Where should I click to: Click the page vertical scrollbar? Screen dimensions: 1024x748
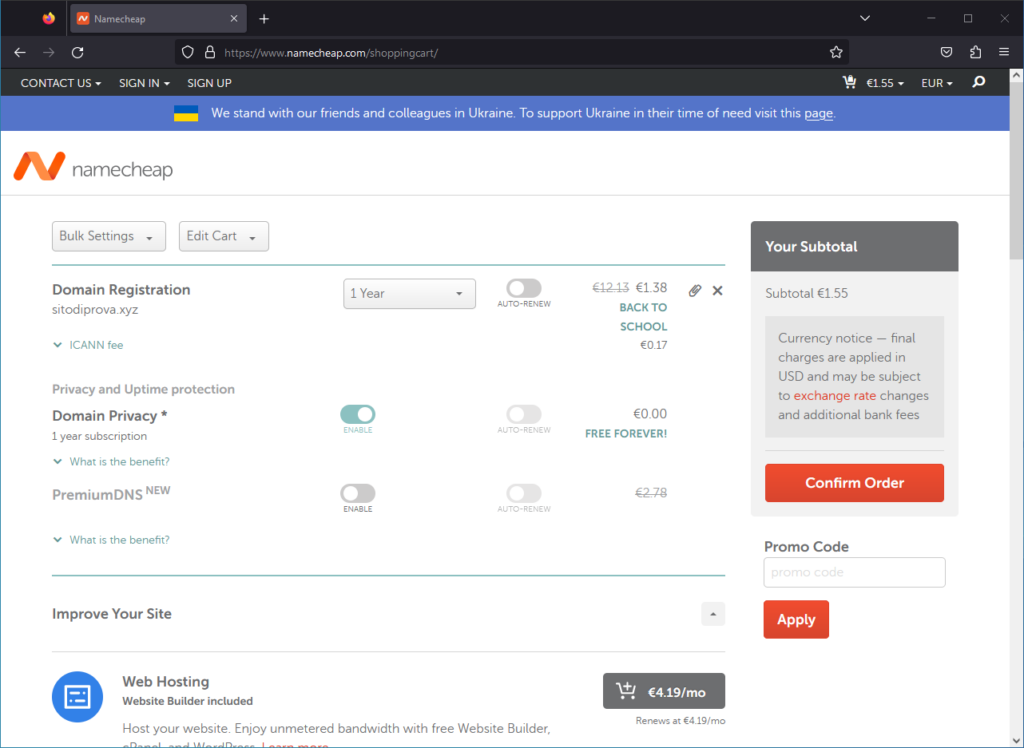pos(1017,170)
